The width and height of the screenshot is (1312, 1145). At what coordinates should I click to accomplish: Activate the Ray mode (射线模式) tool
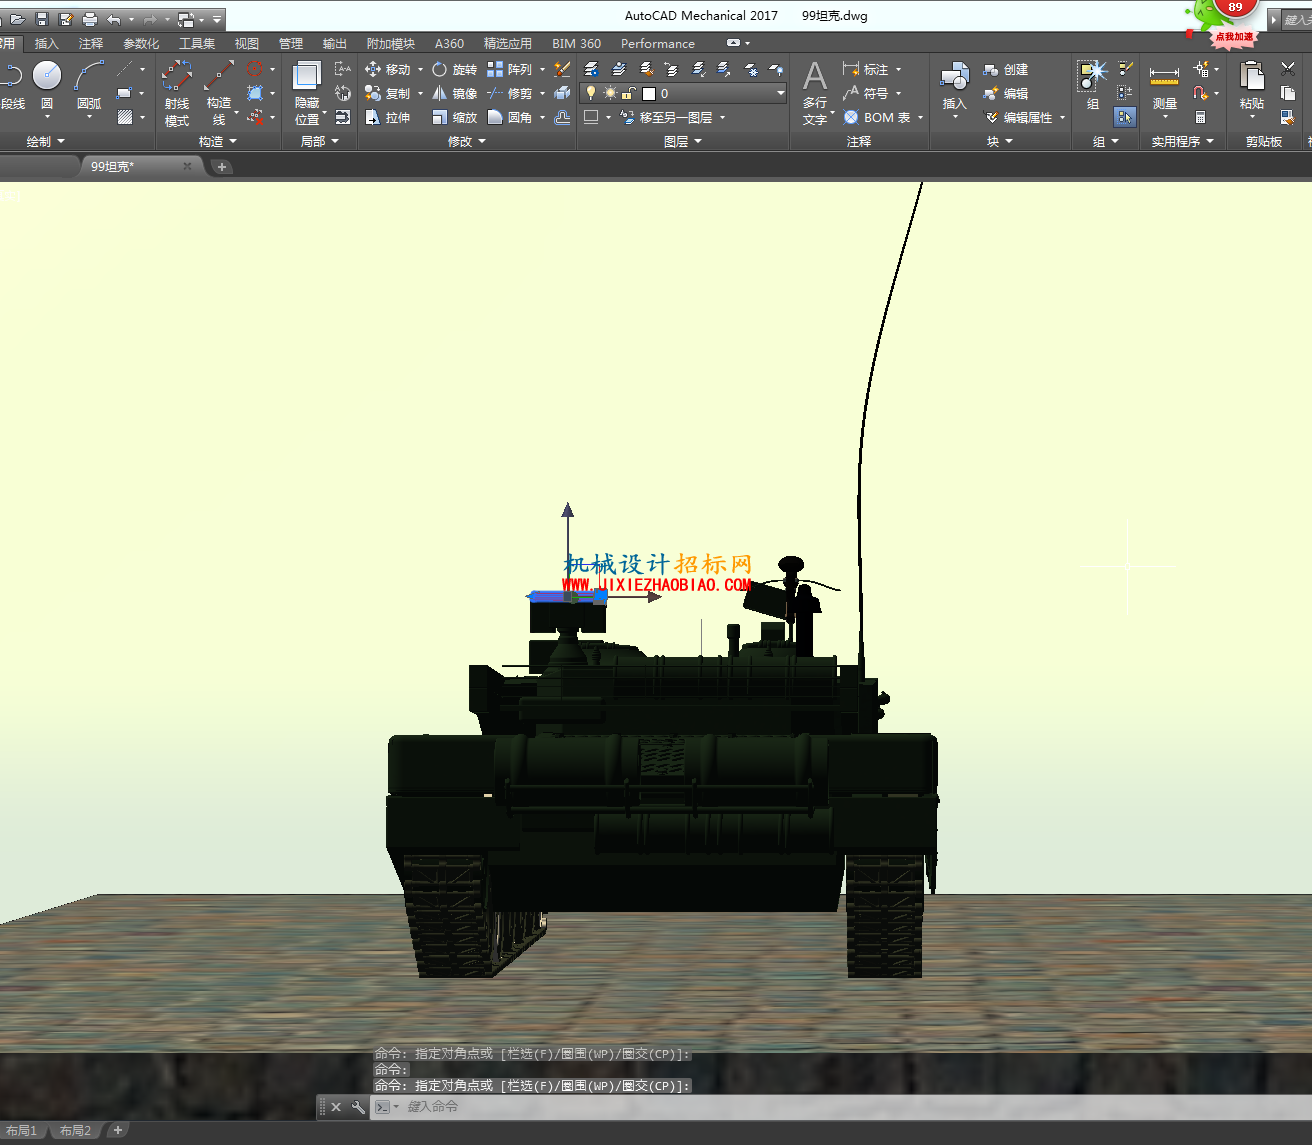[177, 93]
